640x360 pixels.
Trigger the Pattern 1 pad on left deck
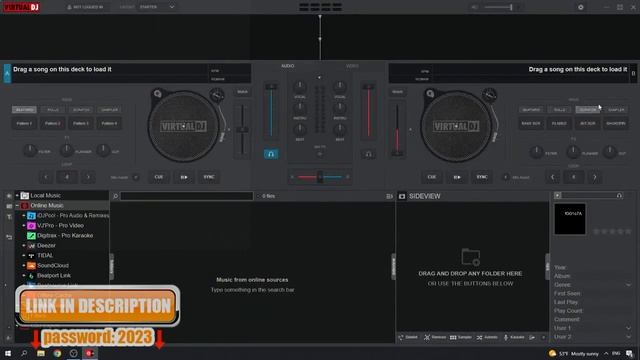[24, 123]
